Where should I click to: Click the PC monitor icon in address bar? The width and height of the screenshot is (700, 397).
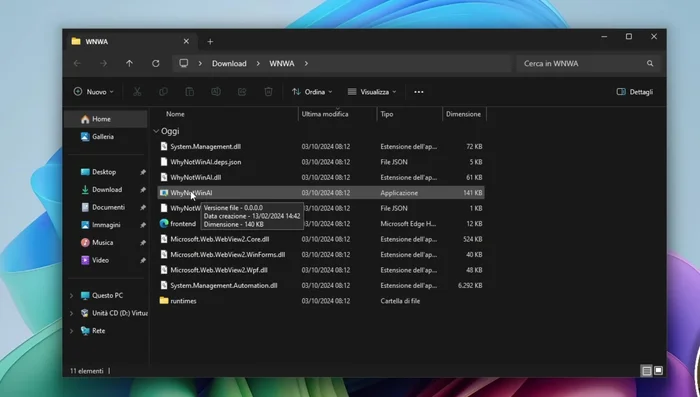click(183, 63)
